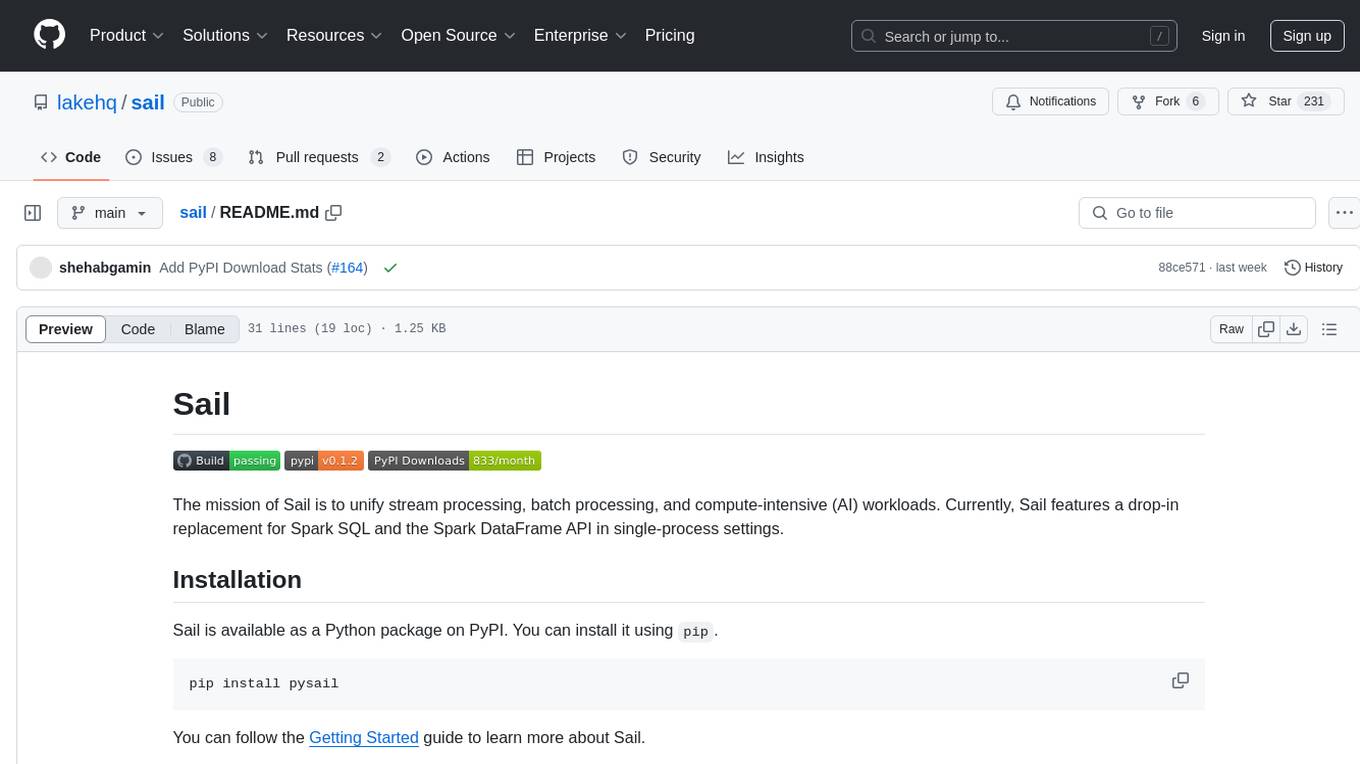This screenshot has height=764, width=1360.
Task: Open the main branch selector
Action: pos(110,213)
